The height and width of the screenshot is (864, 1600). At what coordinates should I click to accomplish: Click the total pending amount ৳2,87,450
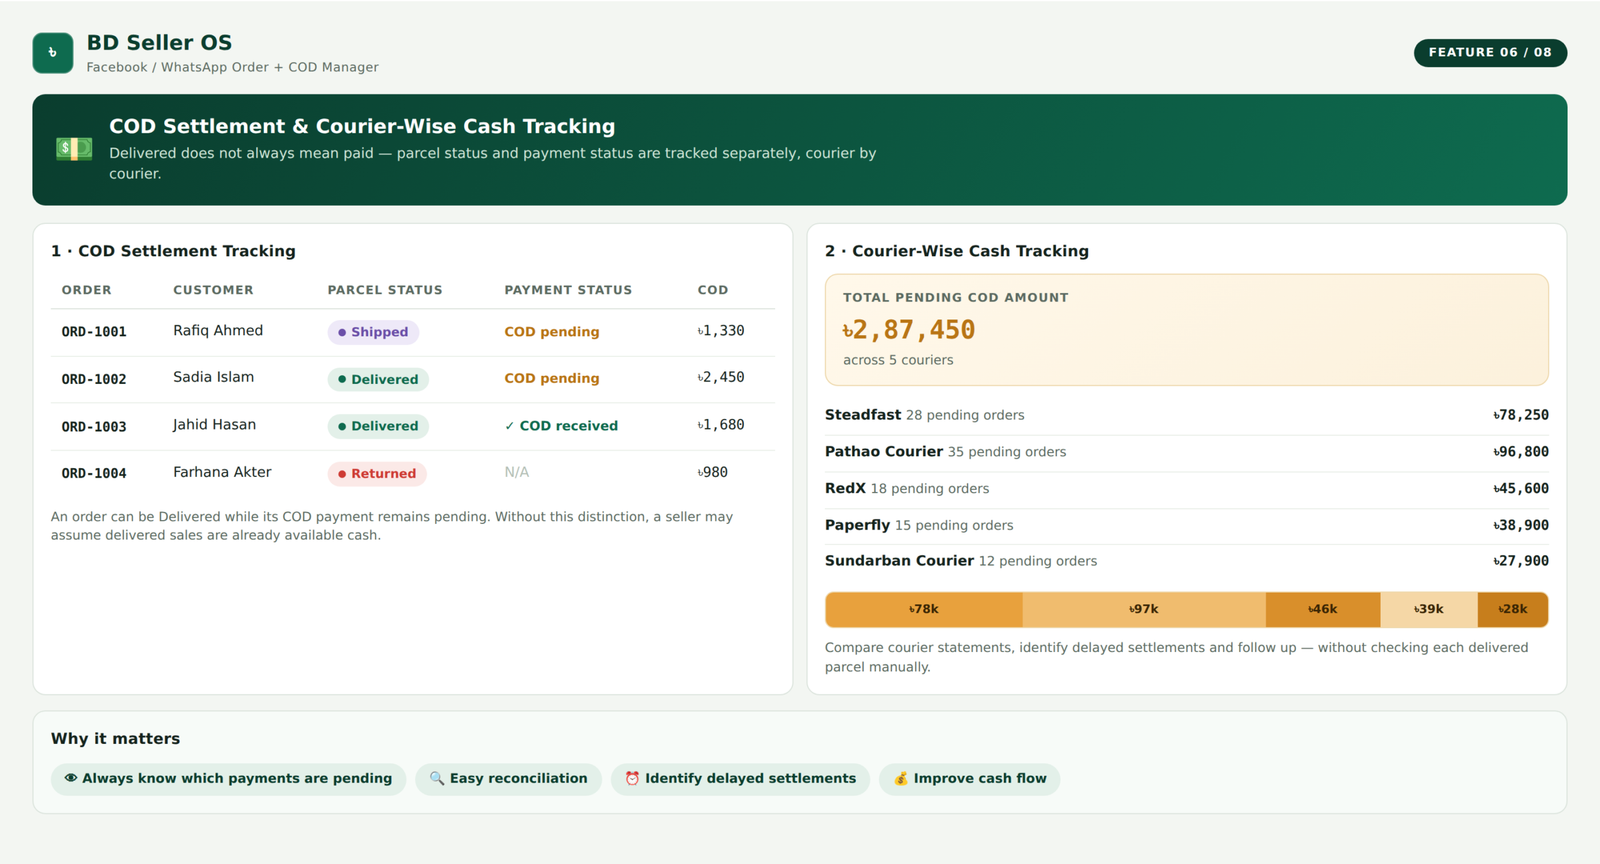point(909,330)
